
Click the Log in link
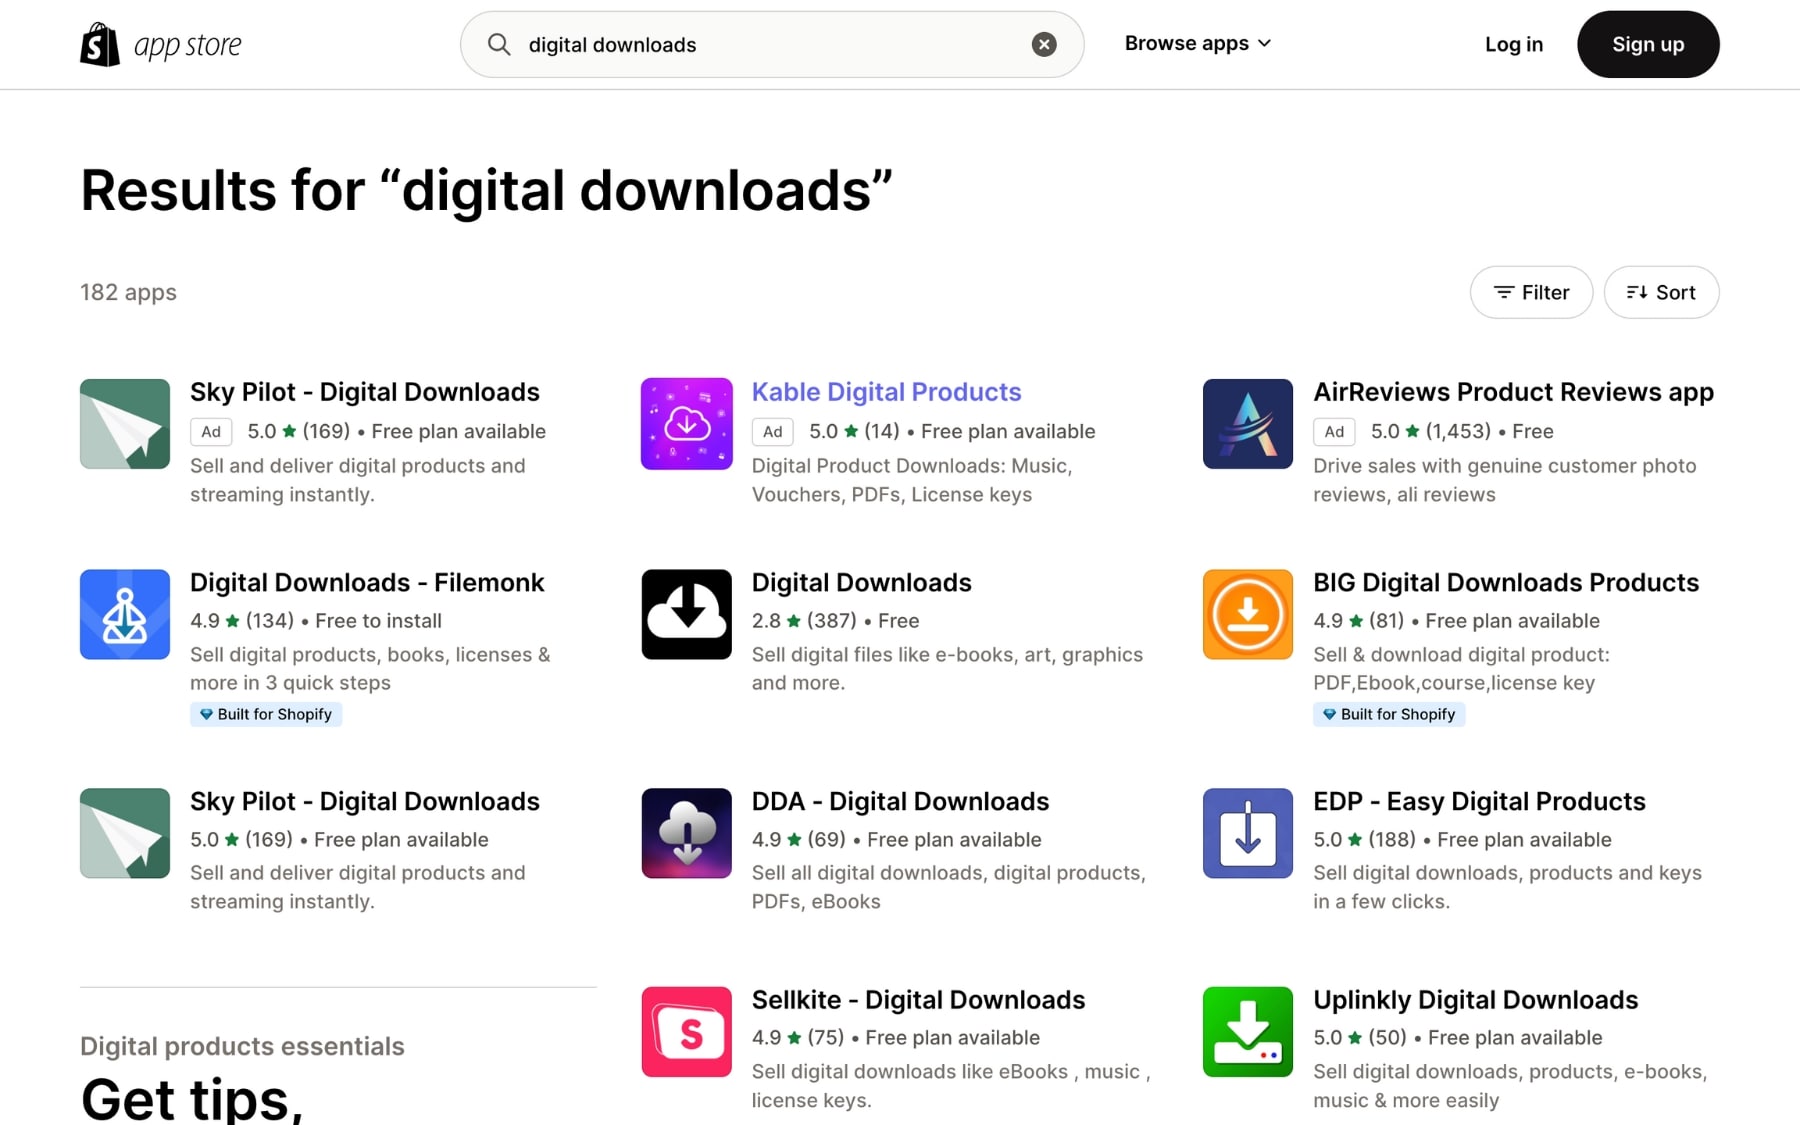point(1513,44)
